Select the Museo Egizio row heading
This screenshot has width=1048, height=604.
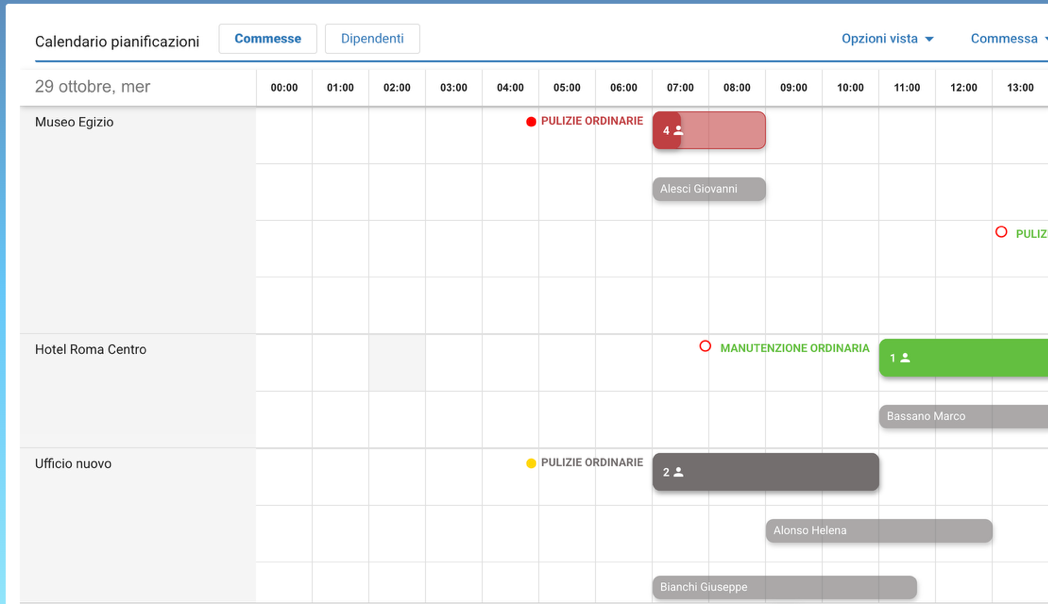click(75, 122)
